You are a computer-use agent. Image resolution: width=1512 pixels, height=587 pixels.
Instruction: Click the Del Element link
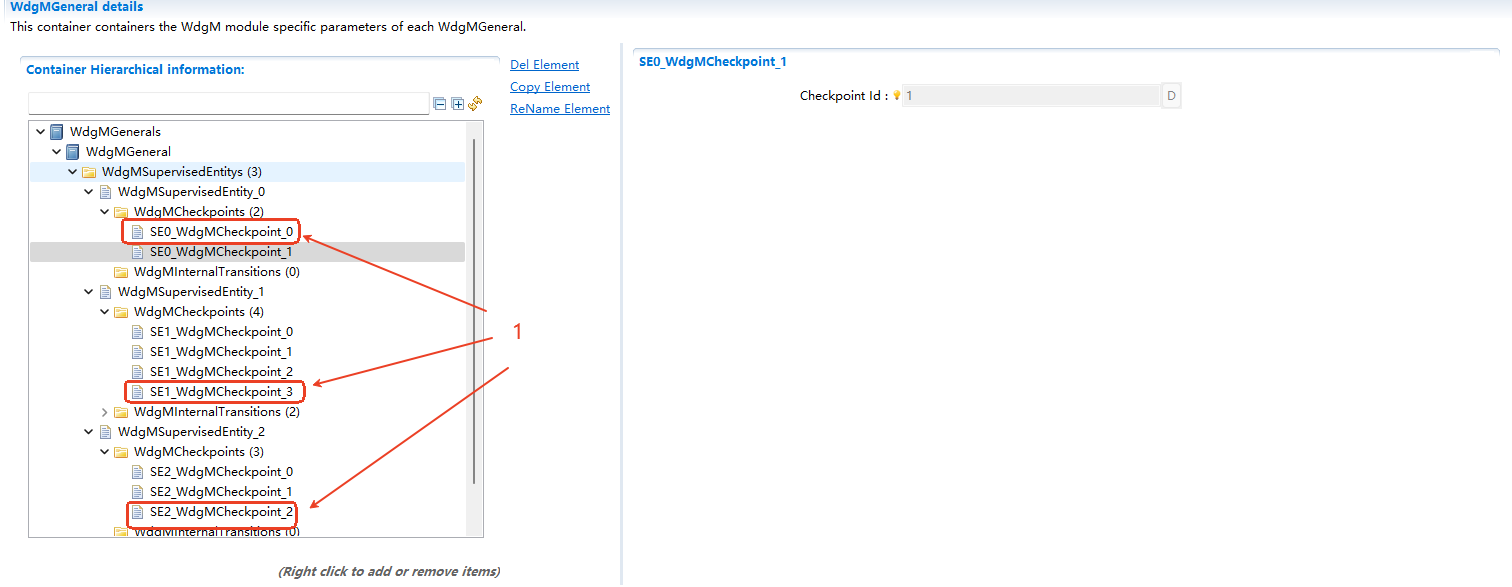click(544, 64)
